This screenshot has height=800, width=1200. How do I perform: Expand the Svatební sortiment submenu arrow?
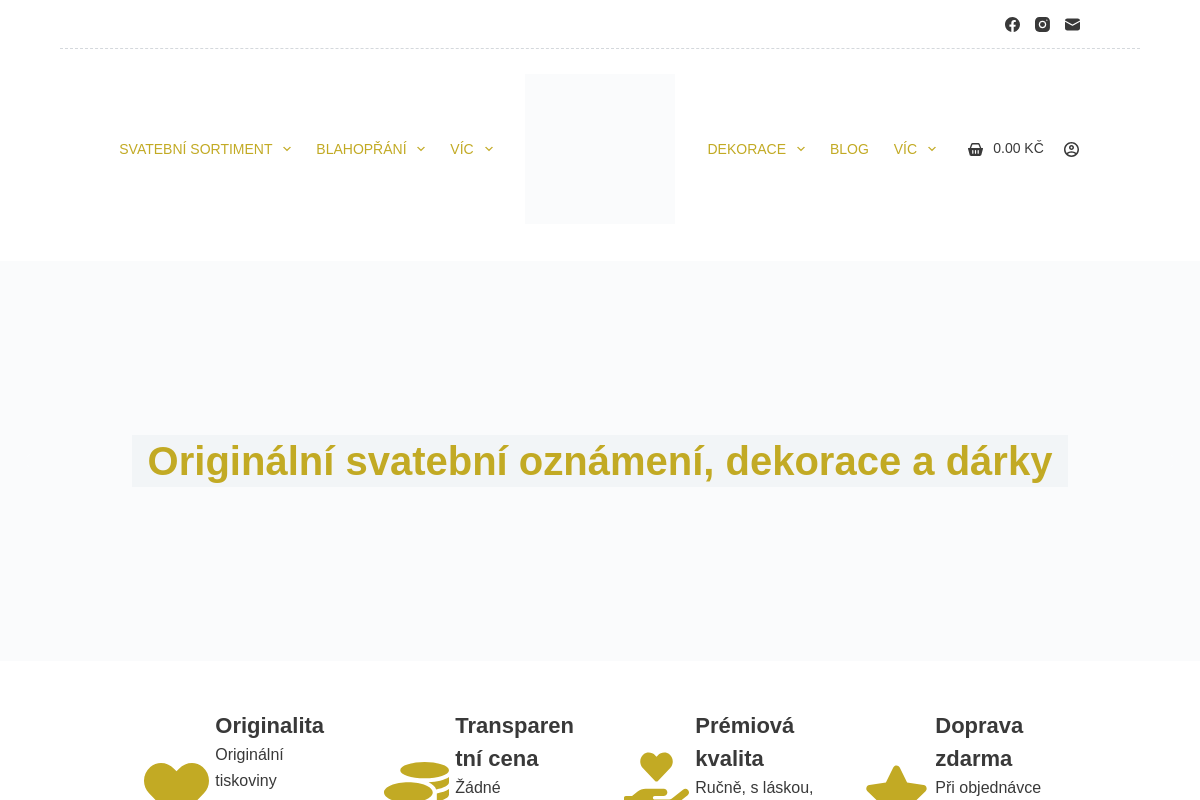click(x=287, y=149)
